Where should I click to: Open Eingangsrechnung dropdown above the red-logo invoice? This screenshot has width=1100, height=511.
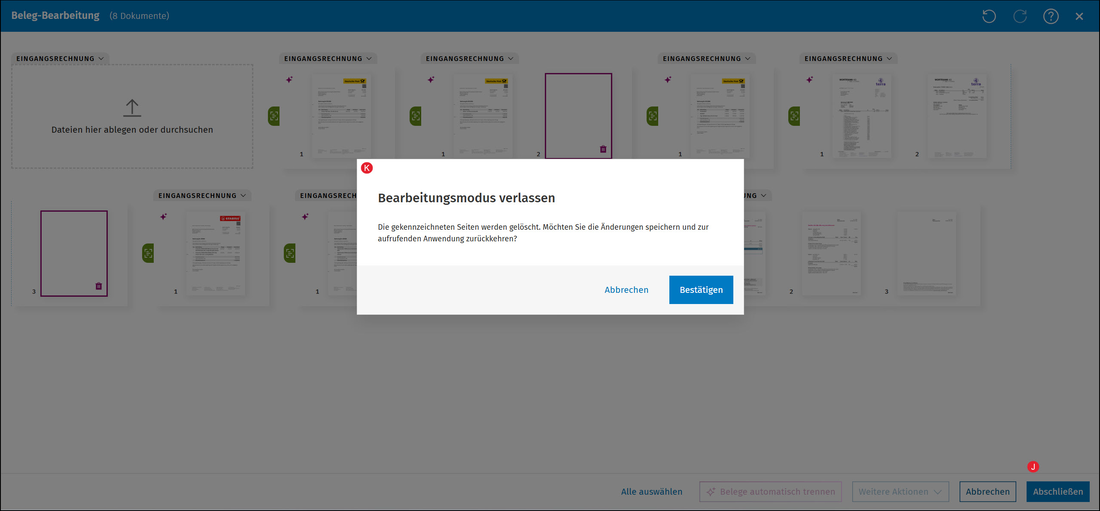(x=203, y=195)
